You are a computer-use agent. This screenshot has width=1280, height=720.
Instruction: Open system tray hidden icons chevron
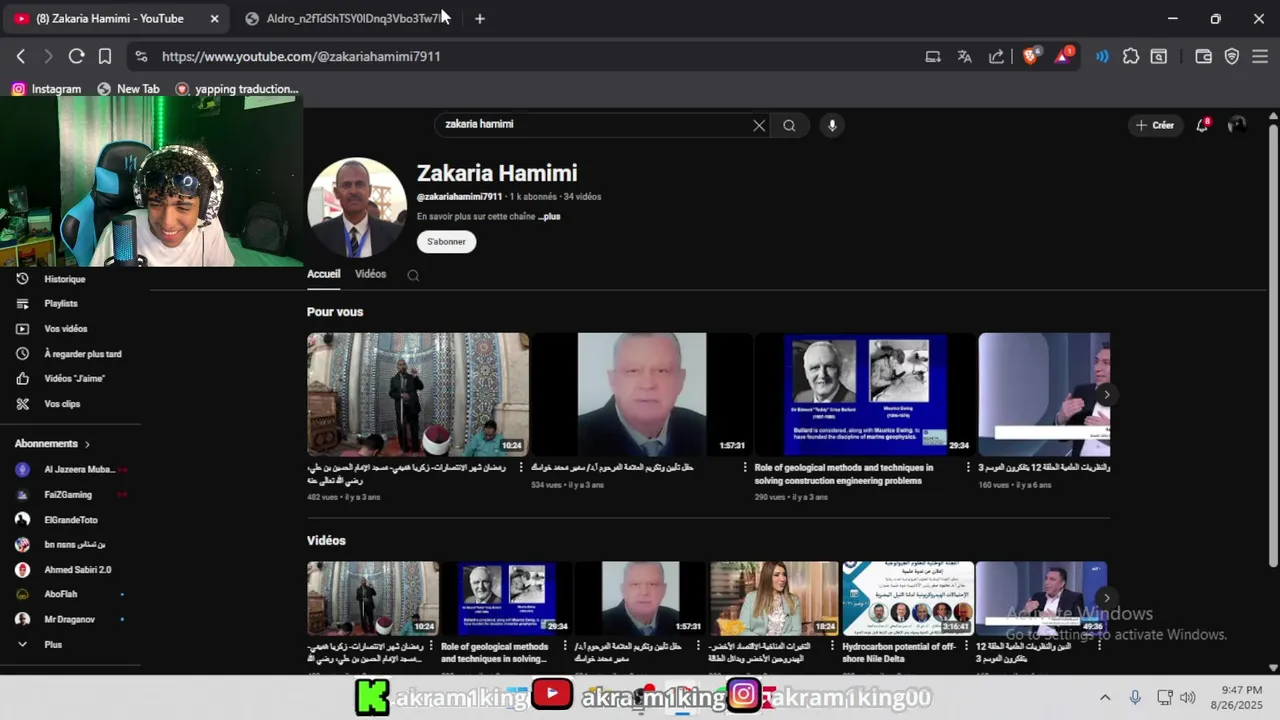coord(1105,698)
